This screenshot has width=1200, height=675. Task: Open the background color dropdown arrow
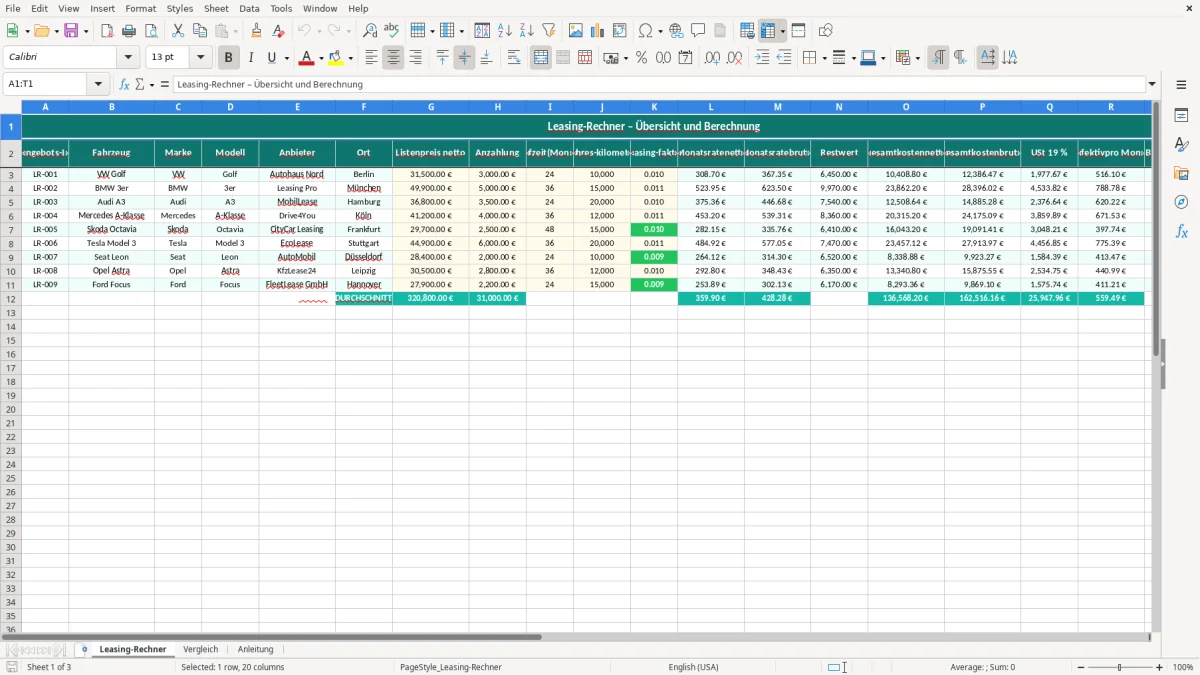pos(350,58)
